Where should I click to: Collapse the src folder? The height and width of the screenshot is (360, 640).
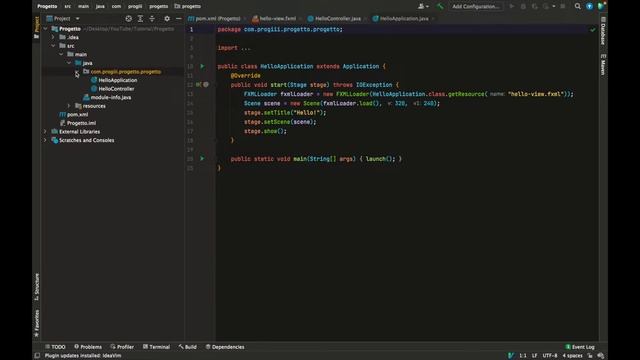point(53,46)
